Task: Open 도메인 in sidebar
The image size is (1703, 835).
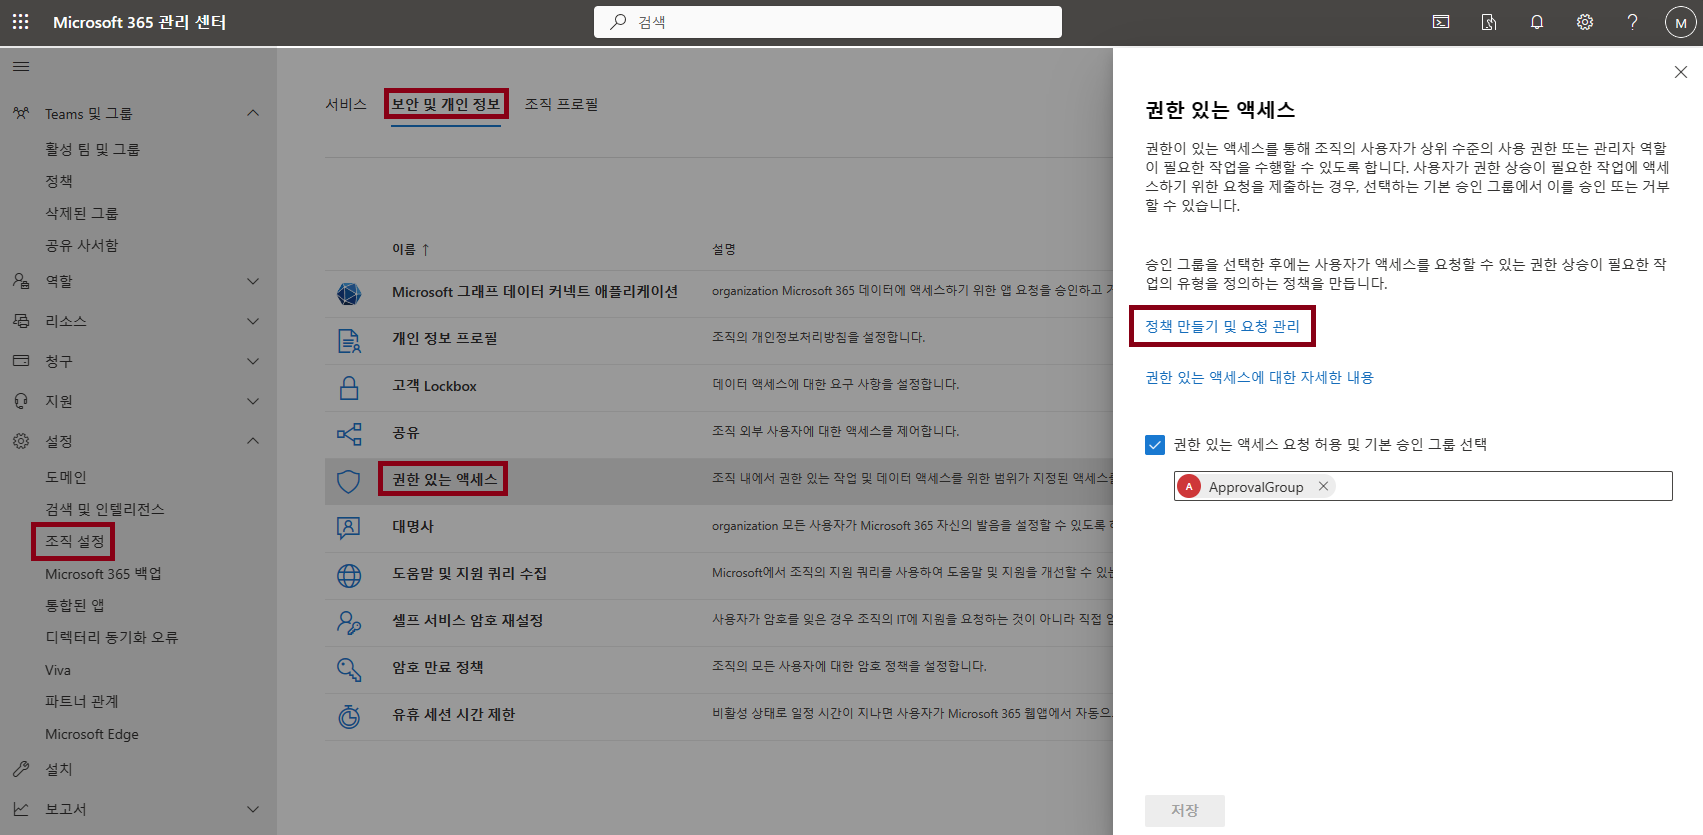Action: click(66, 477)
